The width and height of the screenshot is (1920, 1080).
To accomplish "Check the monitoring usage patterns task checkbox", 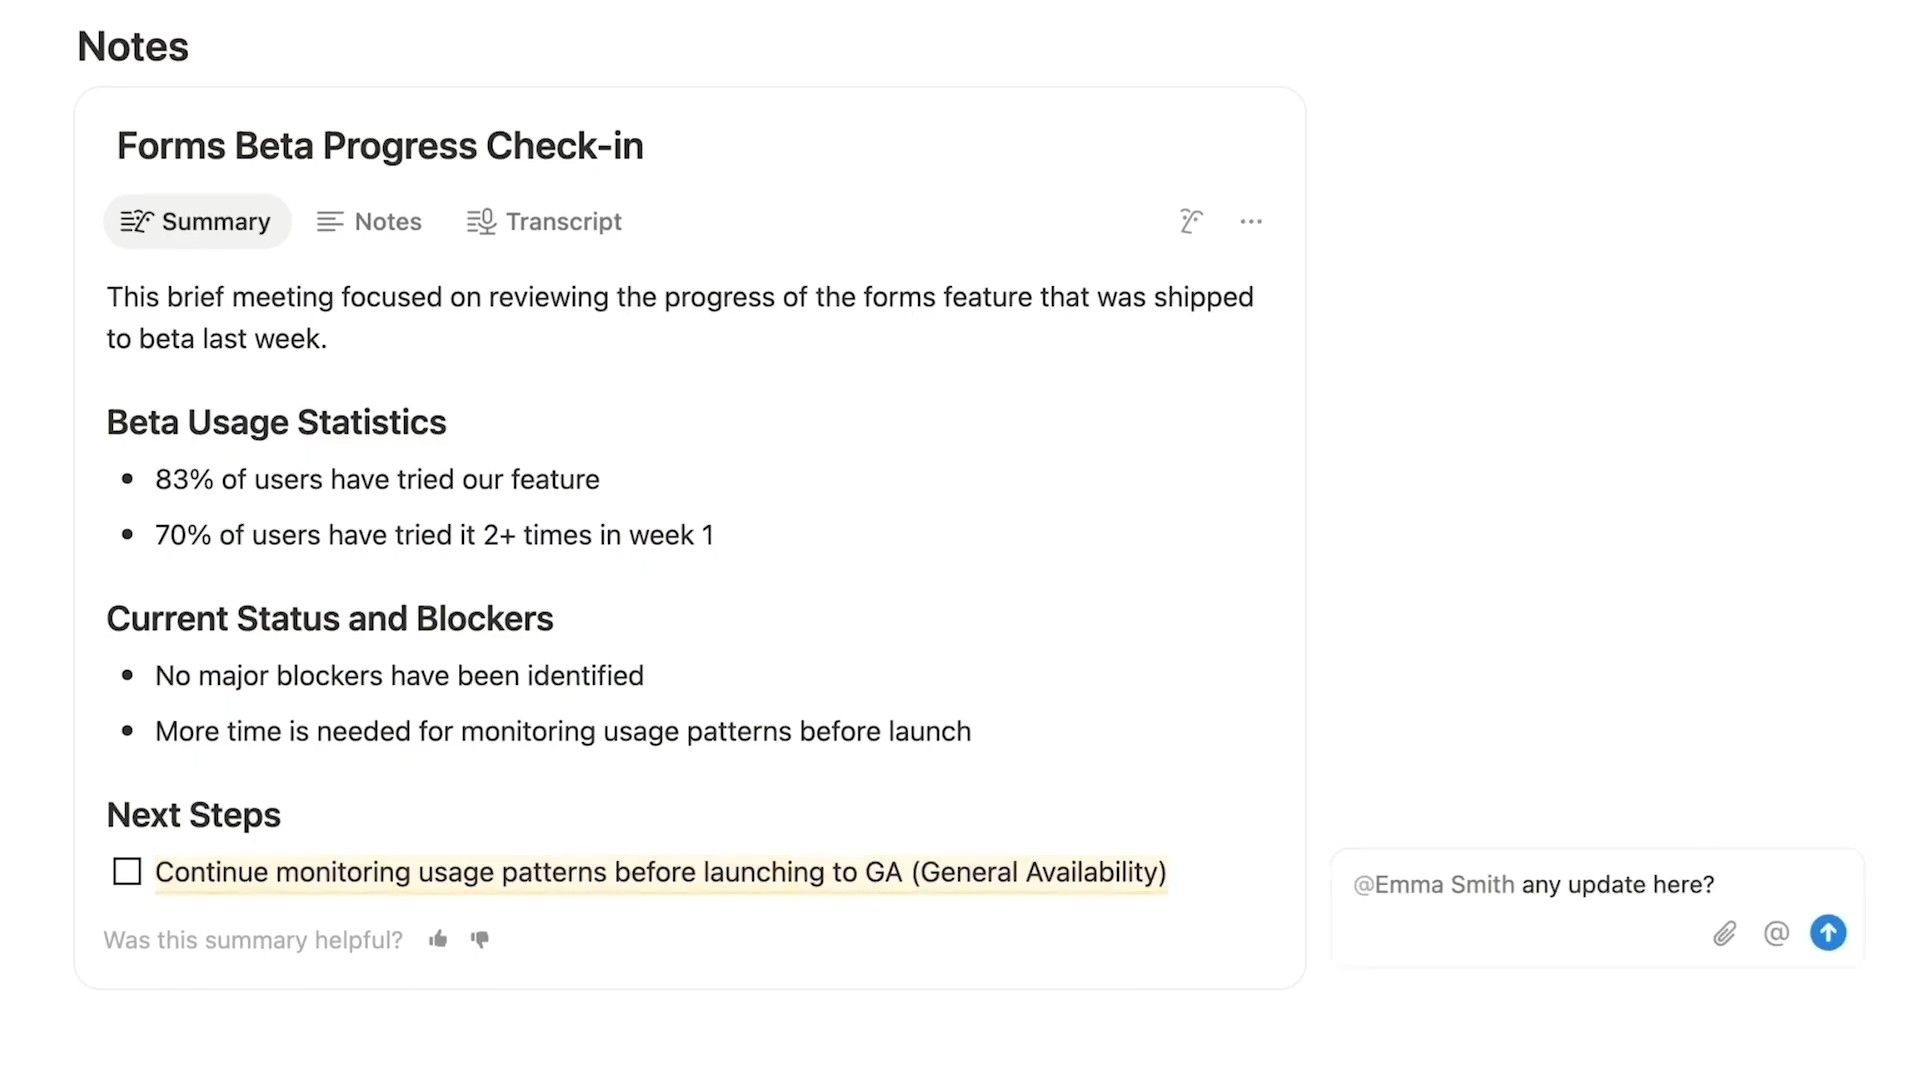I will pos(126,871).
